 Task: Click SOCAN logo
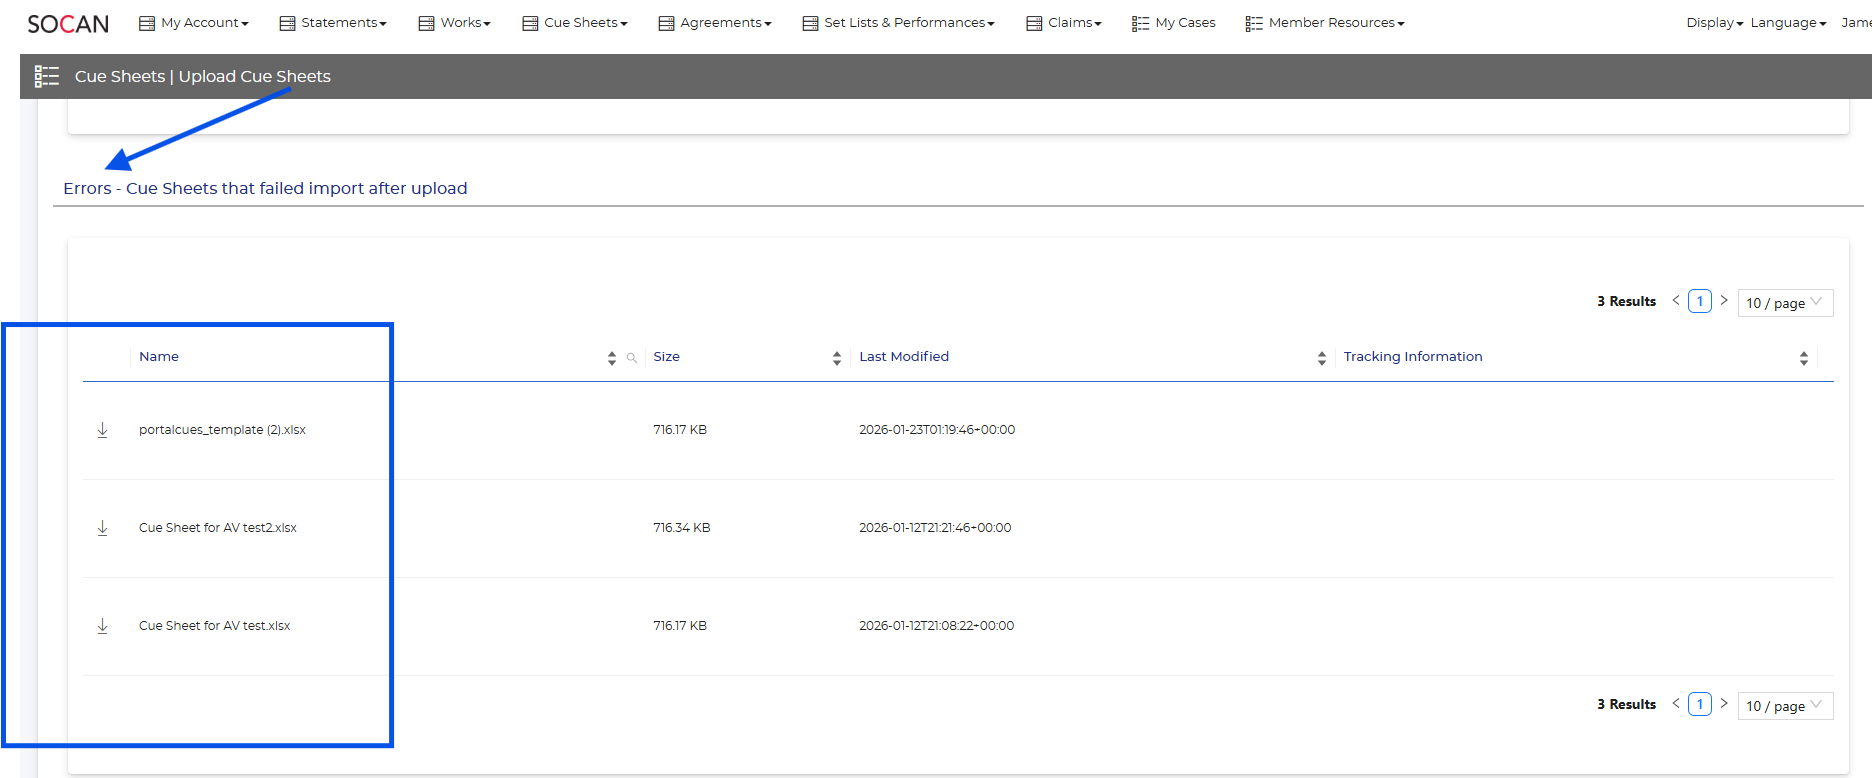coord(68,23)
